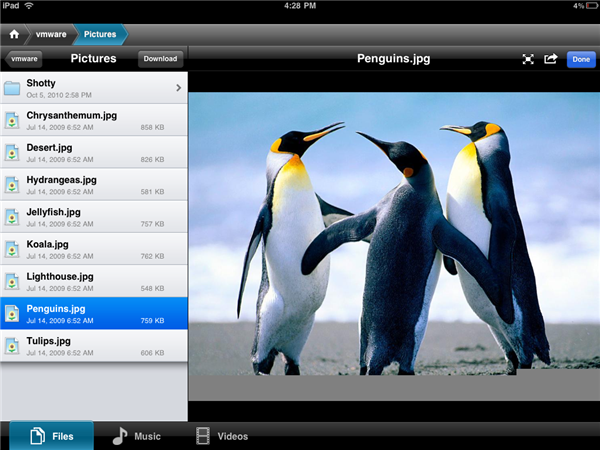This screenshot has width=600, height=450.
Task: Select the Files tab
Action: 51,436
